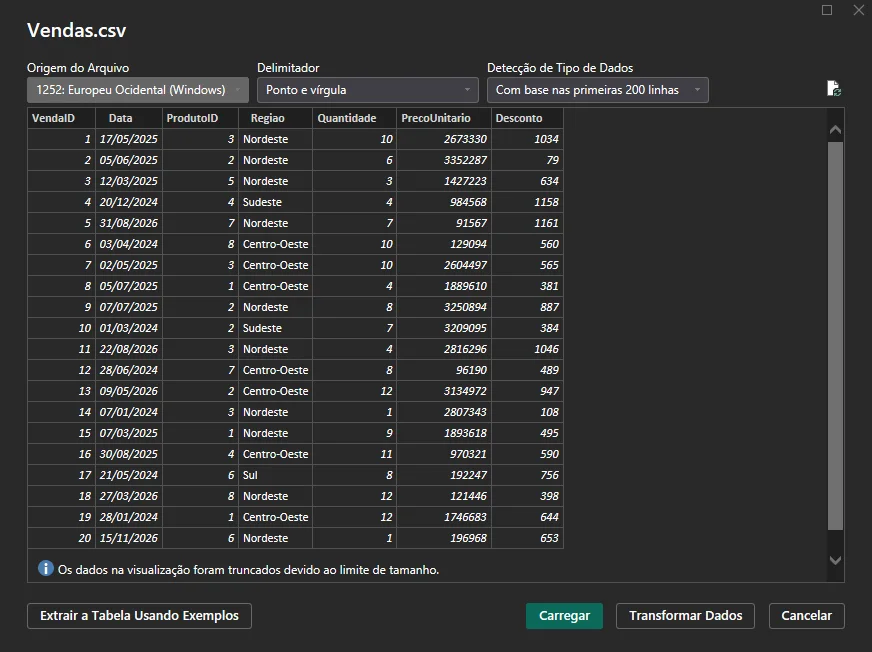Viewport: 872px width, 652px height.
Task: Click the date cell 28/01/2024
Action: (x=129, y=517)
